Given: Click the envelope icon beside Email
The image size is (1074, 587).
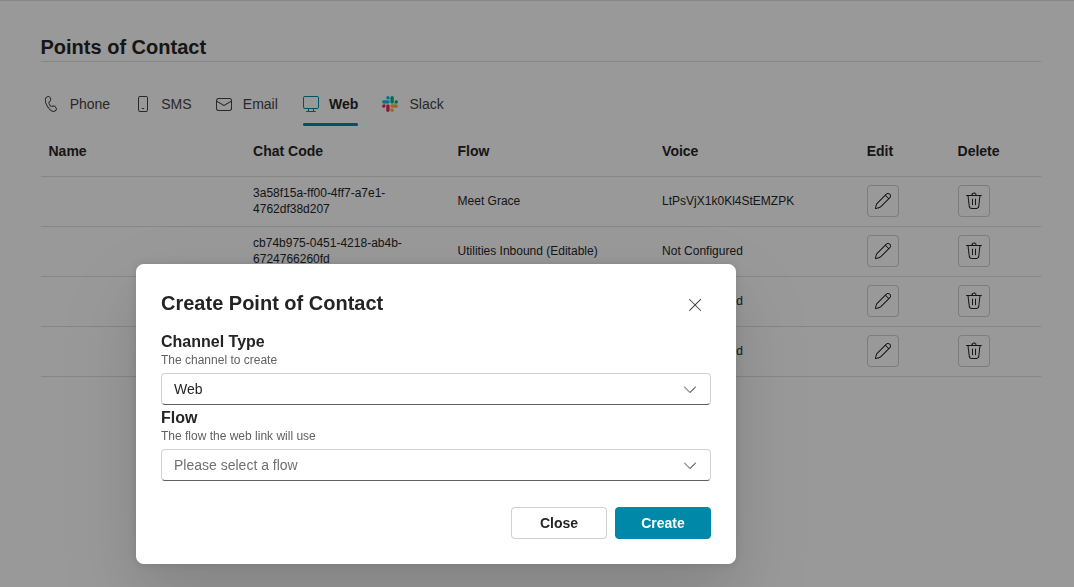Looking at the screenshot, I should [224, 103].
